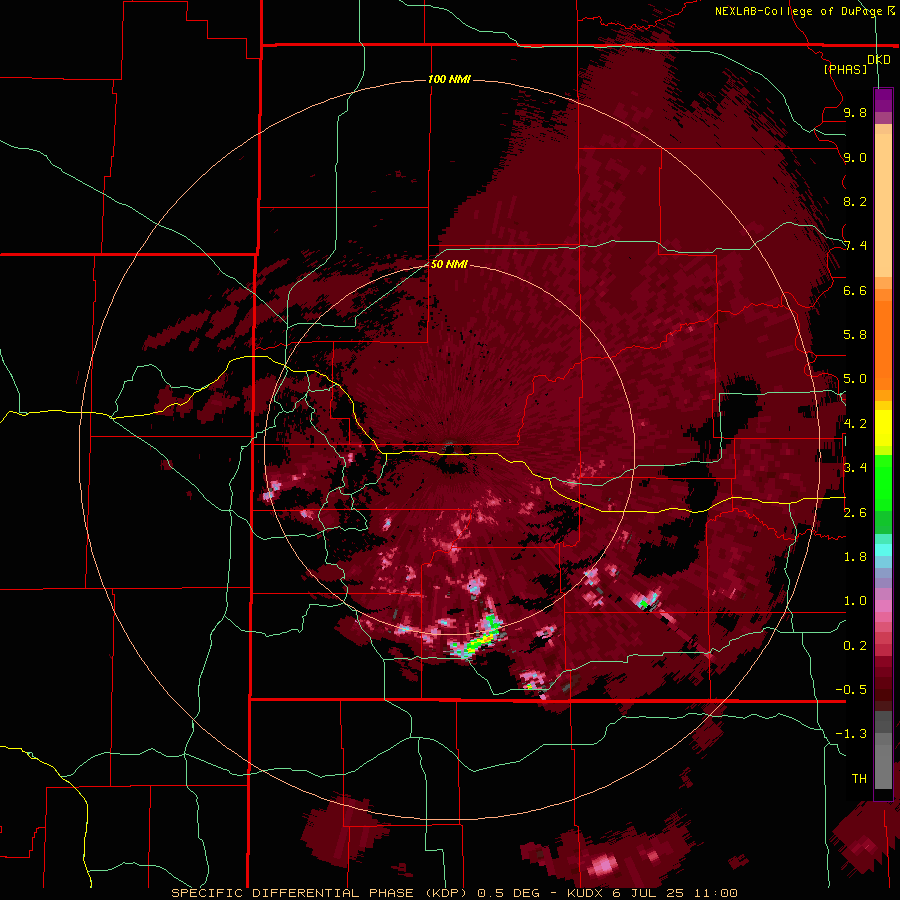Click the 1.0 legend value

[855, 601]
